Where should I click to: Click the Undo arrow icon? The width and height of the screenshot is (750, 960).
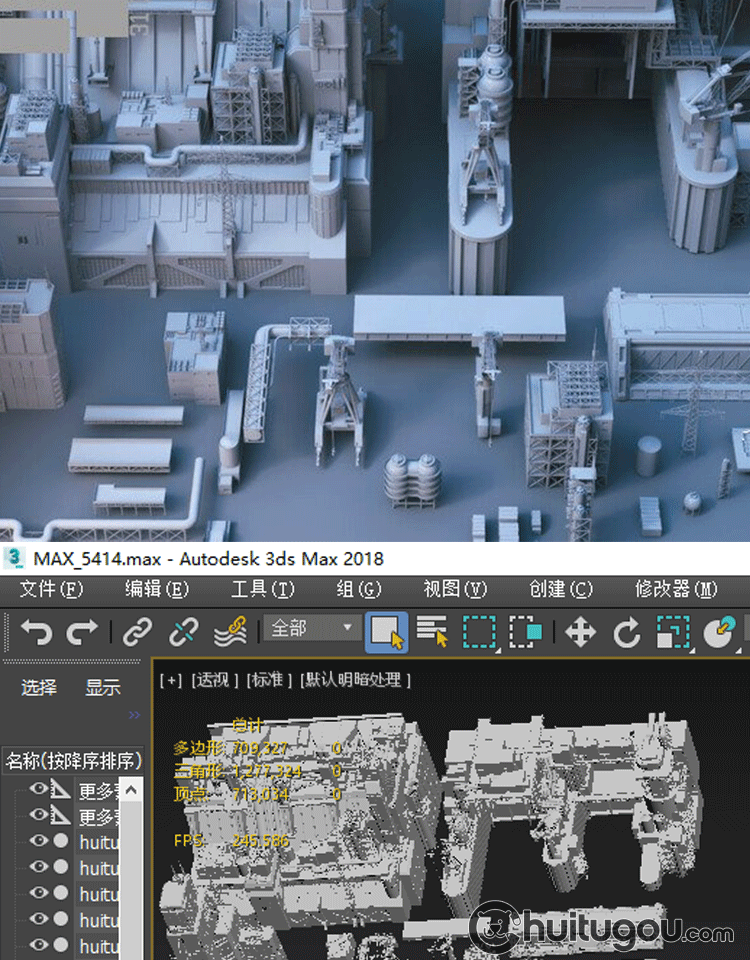click(x=36, y=632)
